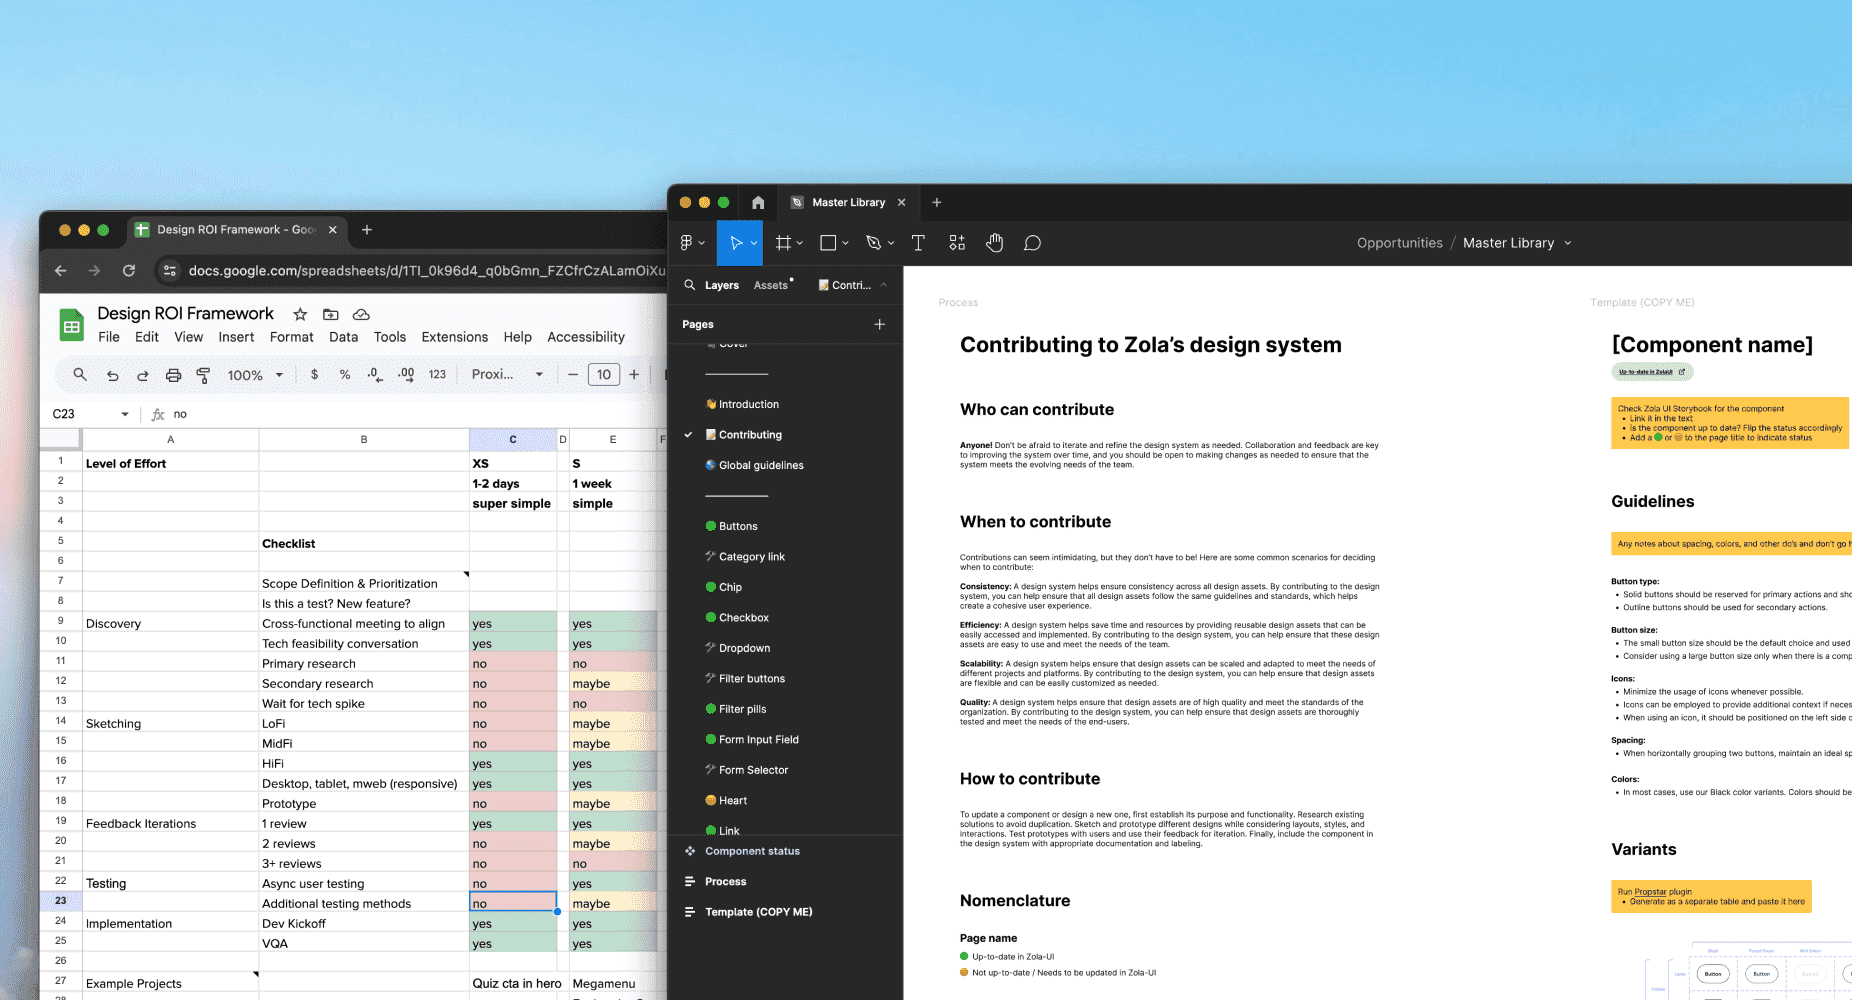Select the Frame tool in Figma
The width and height of the screenshot is (1852, 1000).
tap(784, 243)
